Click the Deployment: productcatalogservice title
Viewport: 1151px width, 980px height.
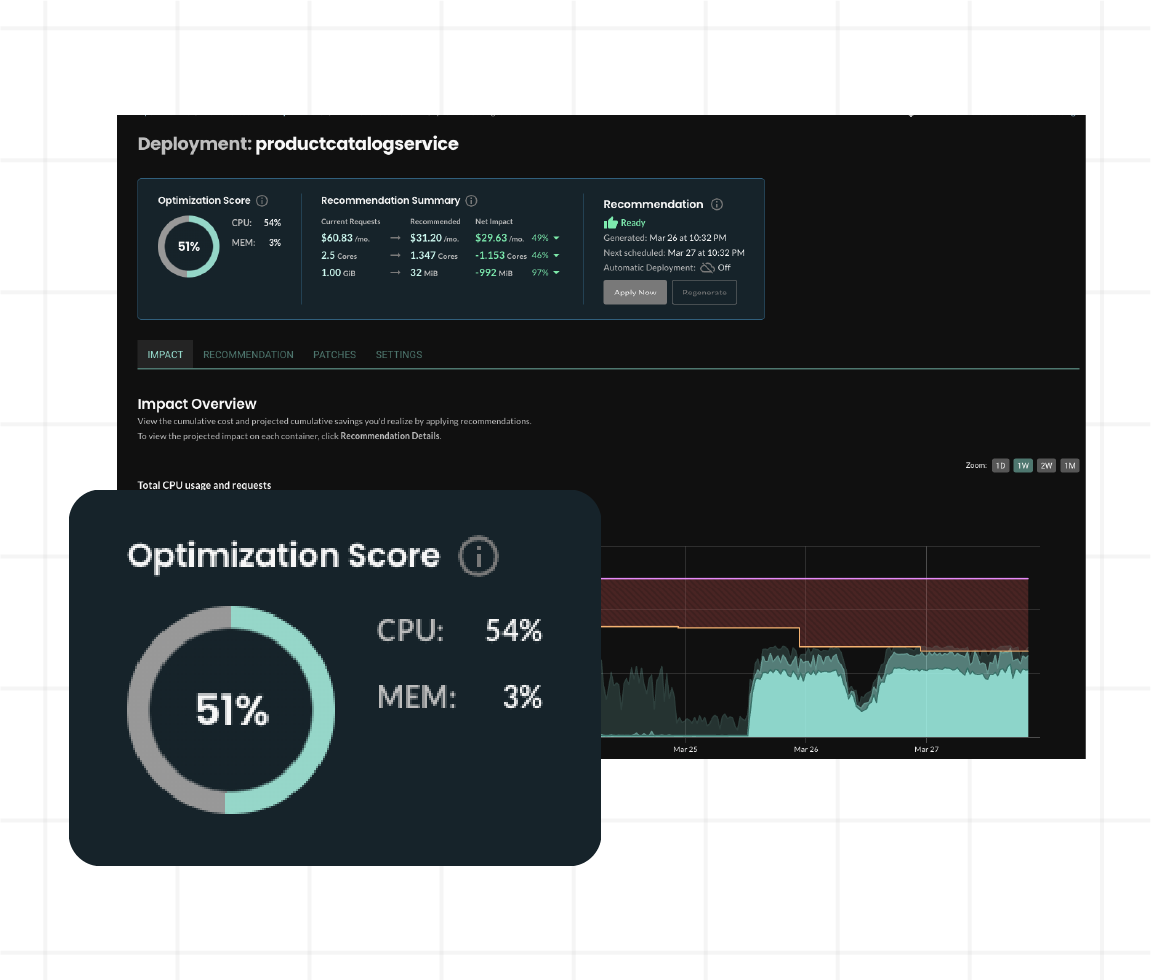pyautogui.click(x=298, y=144)
